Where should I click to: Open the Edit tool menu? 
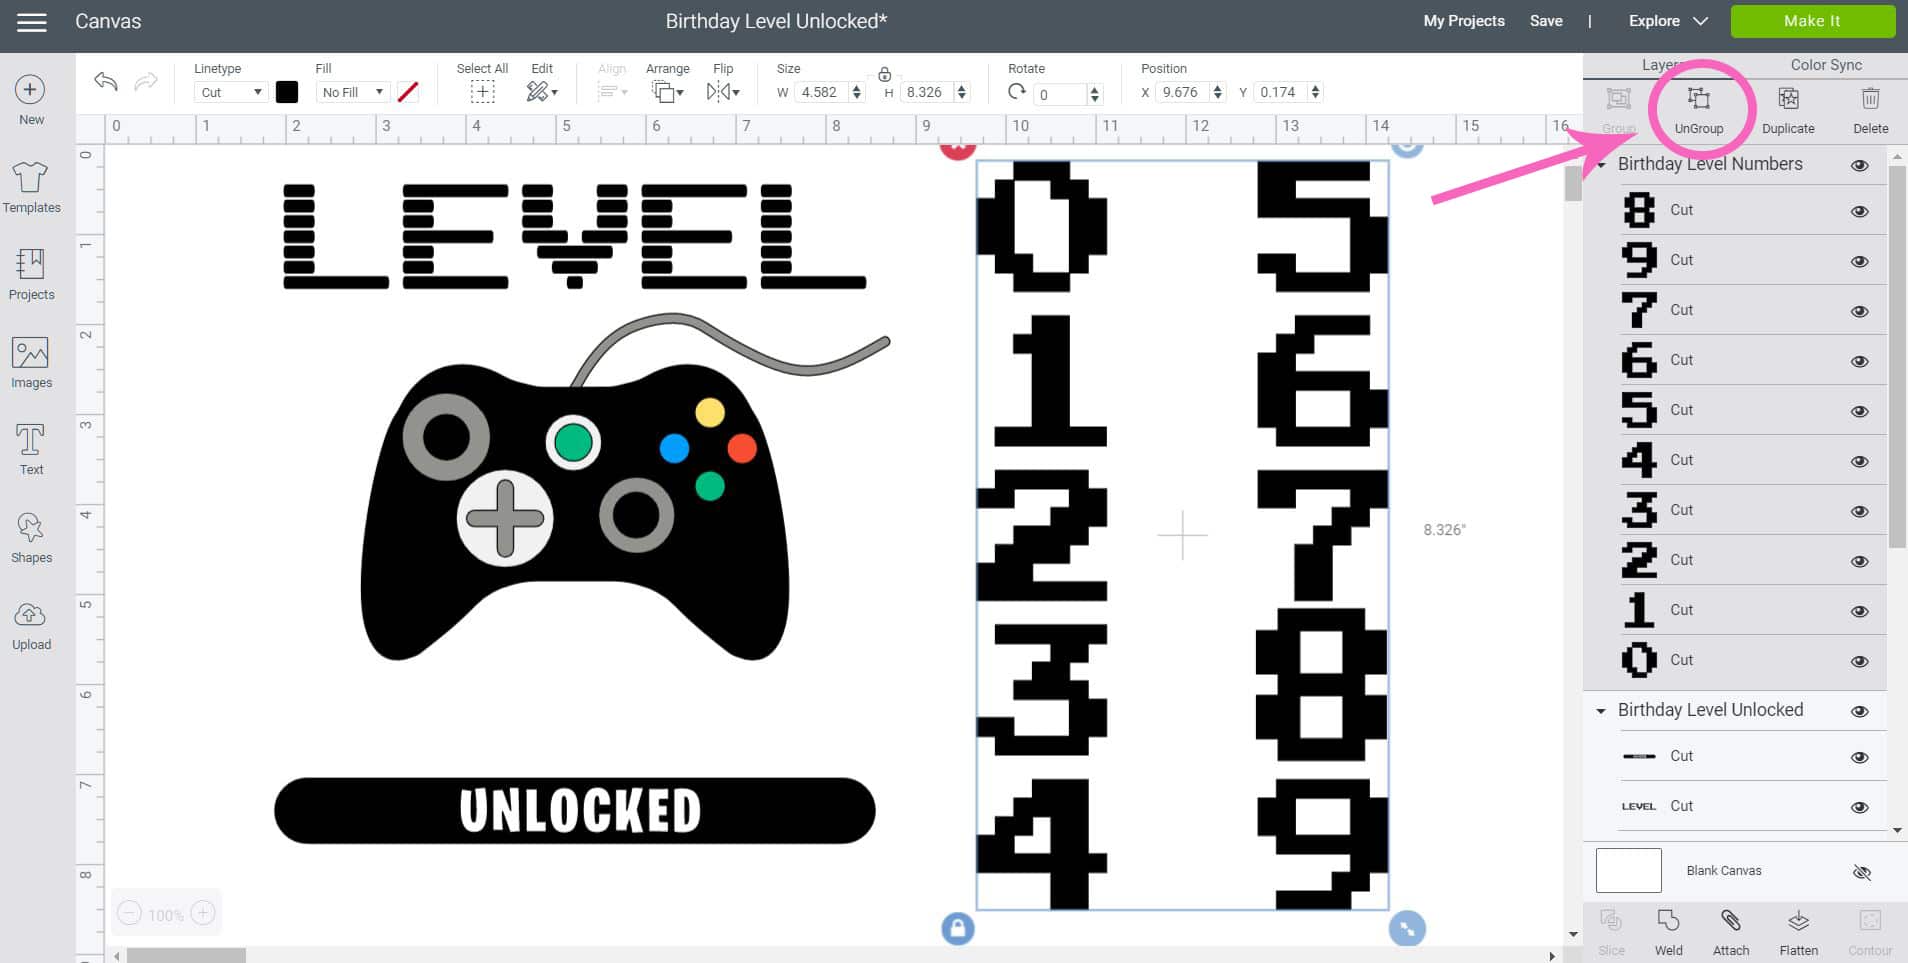point(541,92)
